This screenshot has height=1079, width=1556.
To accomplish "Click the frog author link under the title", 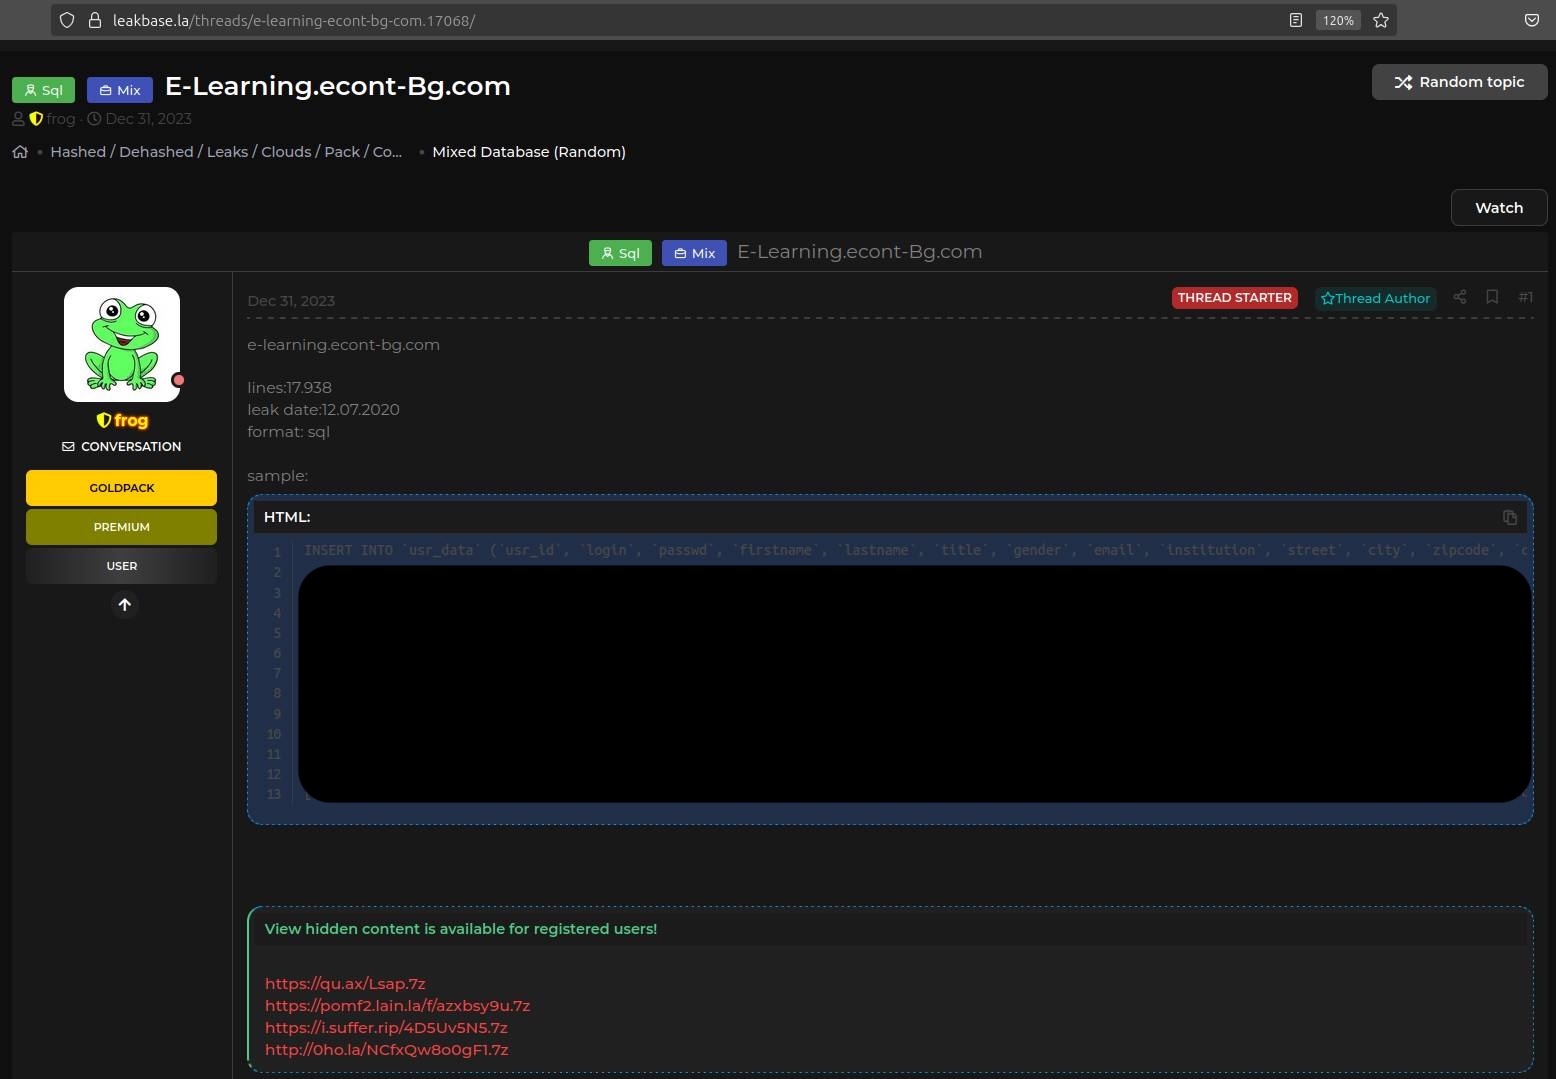I will pyautogui.click(x=61, y=119).
